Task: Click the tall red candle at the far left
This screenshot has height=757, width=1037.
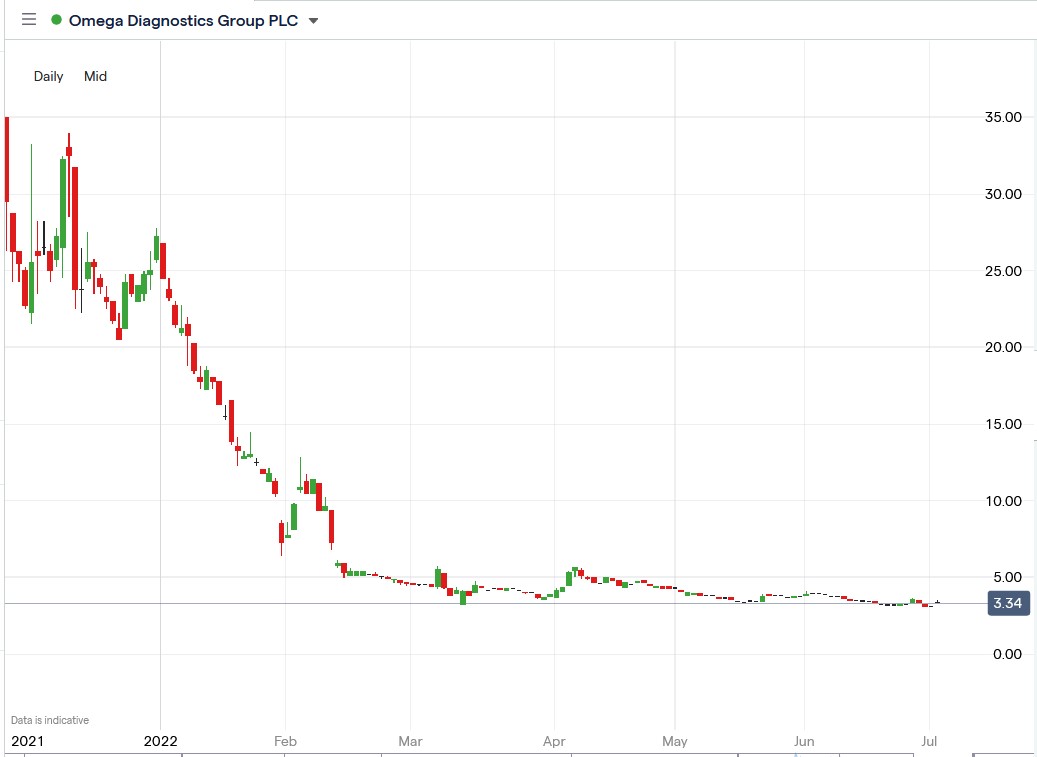Action: 5,160
